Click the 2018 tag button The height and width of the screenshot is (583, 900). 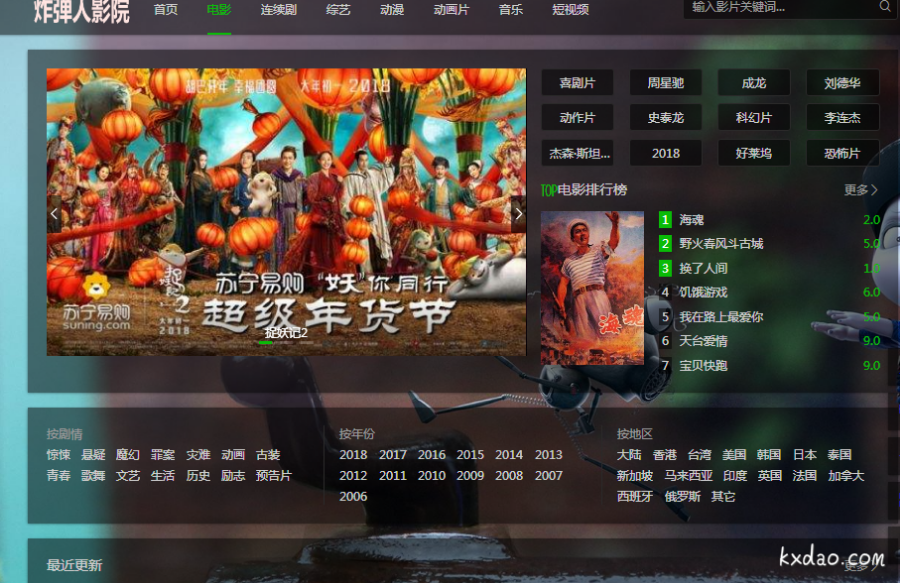666,153
